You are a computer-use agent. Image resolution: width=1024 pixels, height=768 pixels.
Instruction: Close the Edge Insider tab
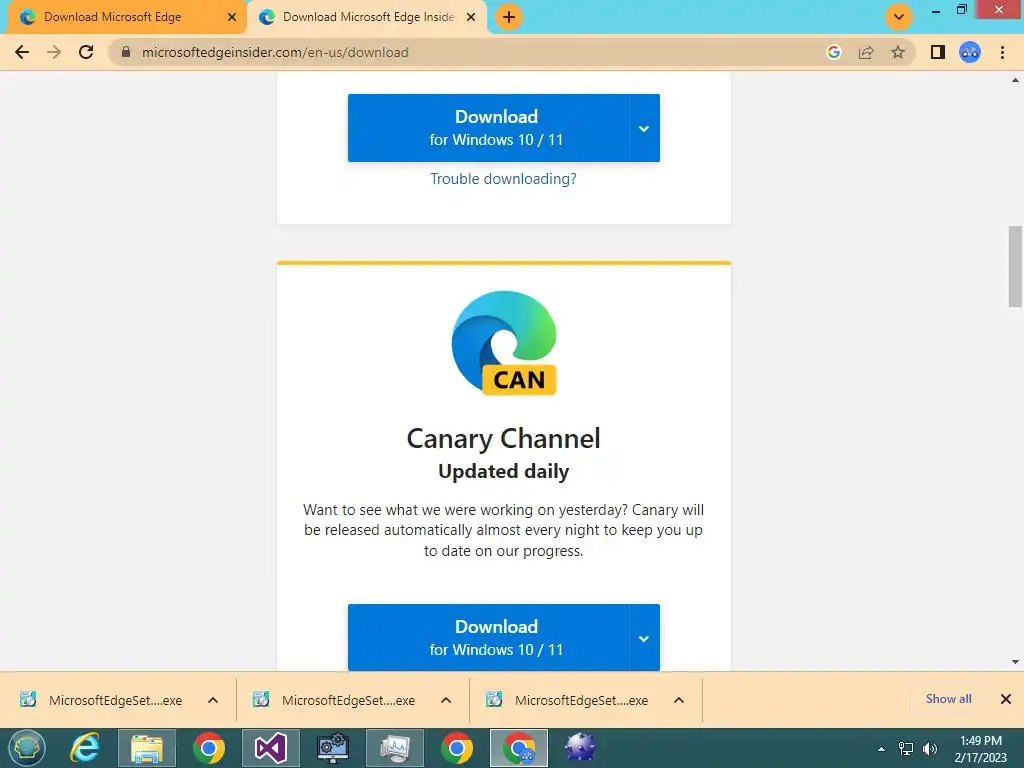point(471,17)
